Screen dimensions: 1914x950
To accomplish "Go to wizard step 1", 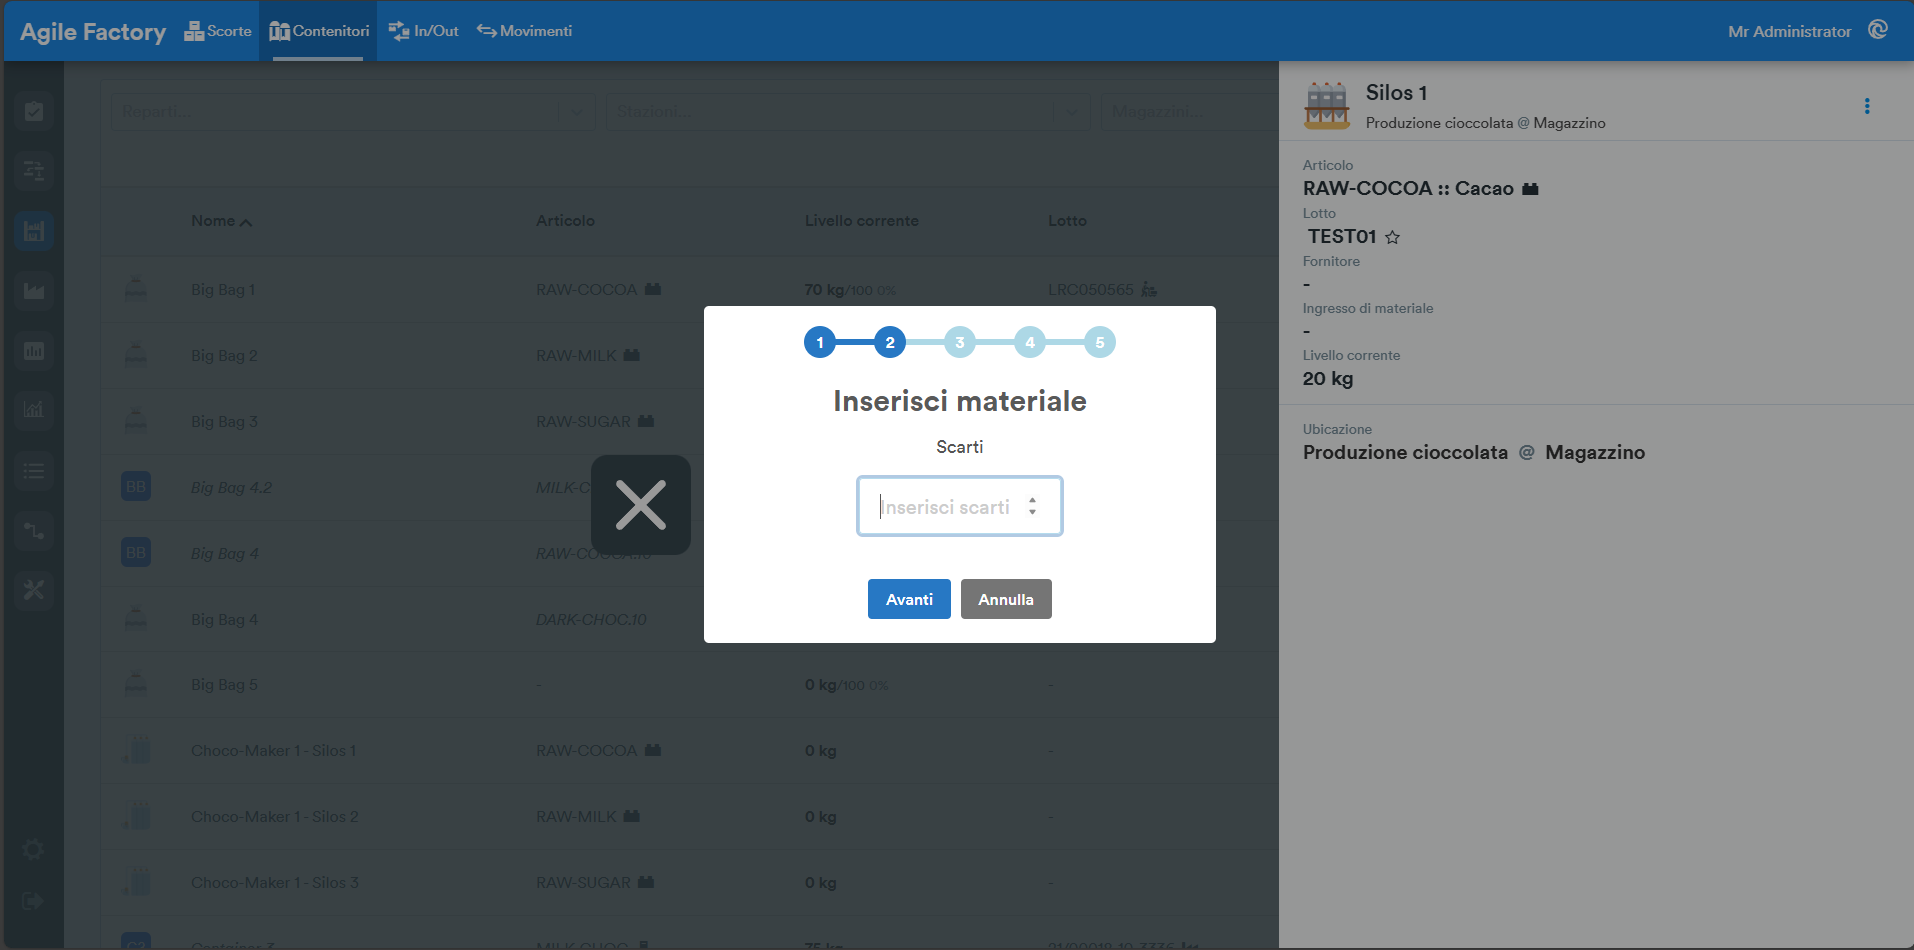I will 820,342.
